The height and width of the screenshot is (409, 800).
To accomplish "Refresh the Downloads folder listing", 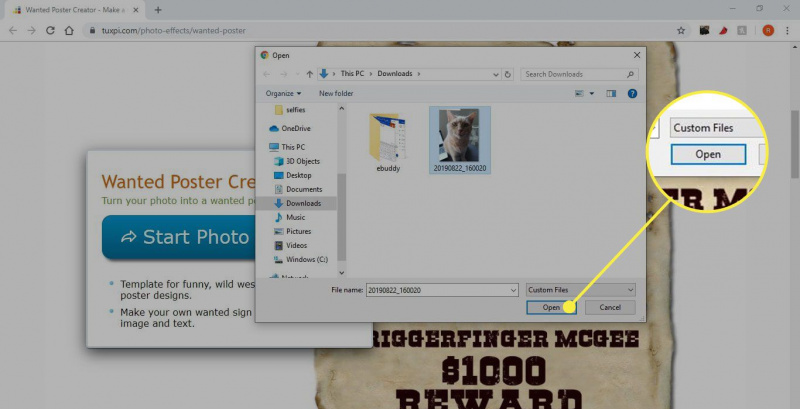I will [508, 74].
